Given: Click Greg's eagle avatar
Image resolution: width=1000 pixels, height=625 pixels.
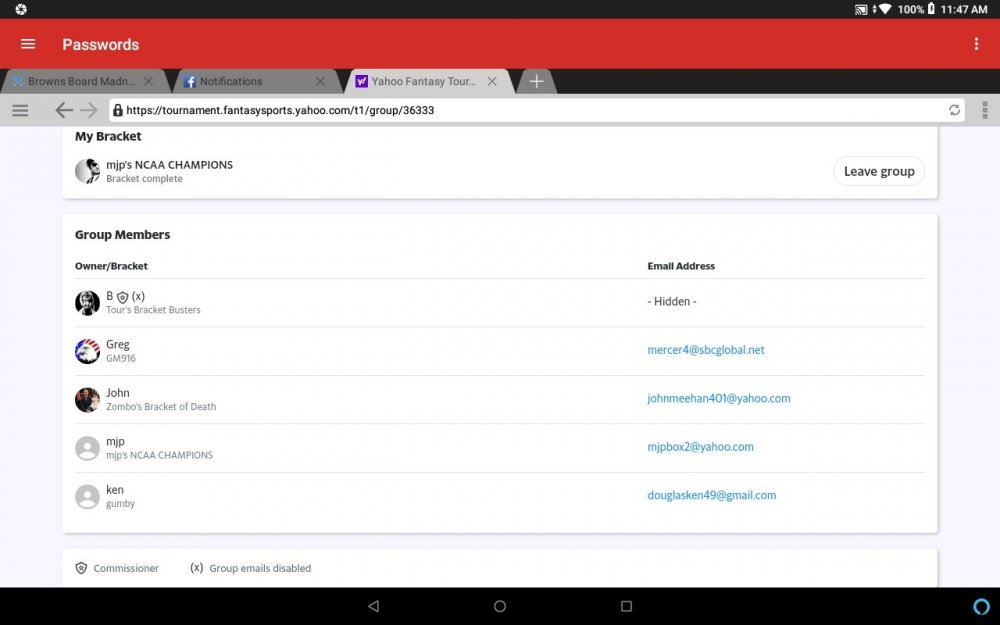Looking at the screenshot, I should point(87,351).
